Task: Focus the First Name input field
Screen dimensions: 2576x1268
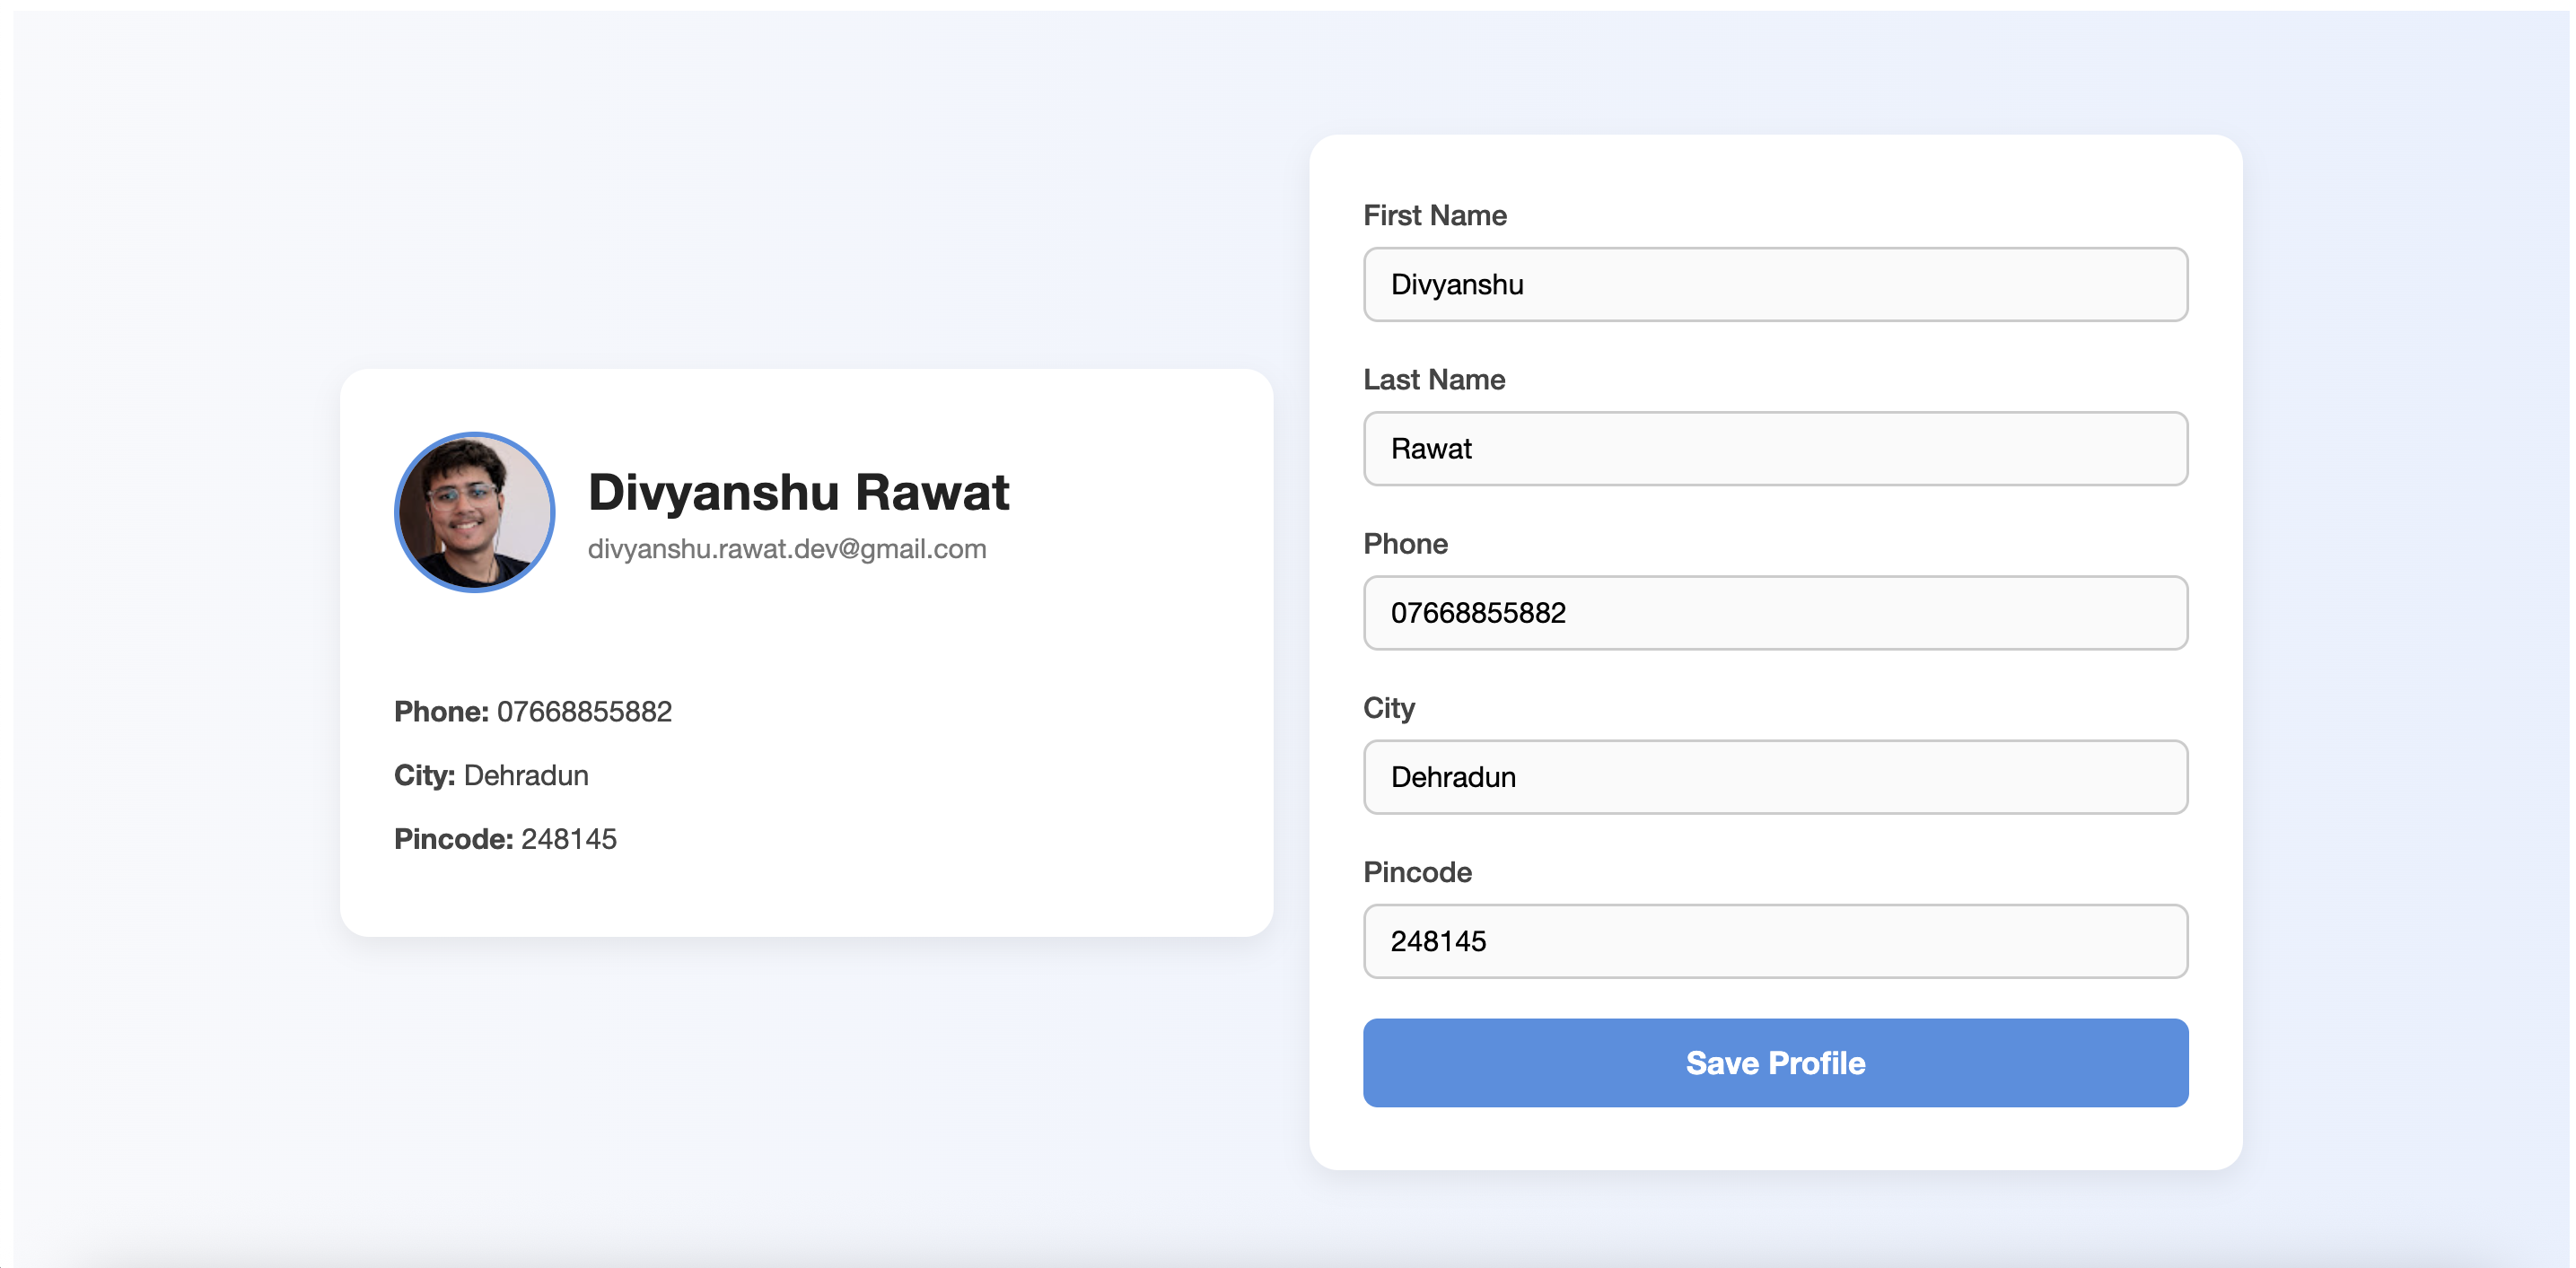Action: pyautogui.click(x=1775, y=284)
